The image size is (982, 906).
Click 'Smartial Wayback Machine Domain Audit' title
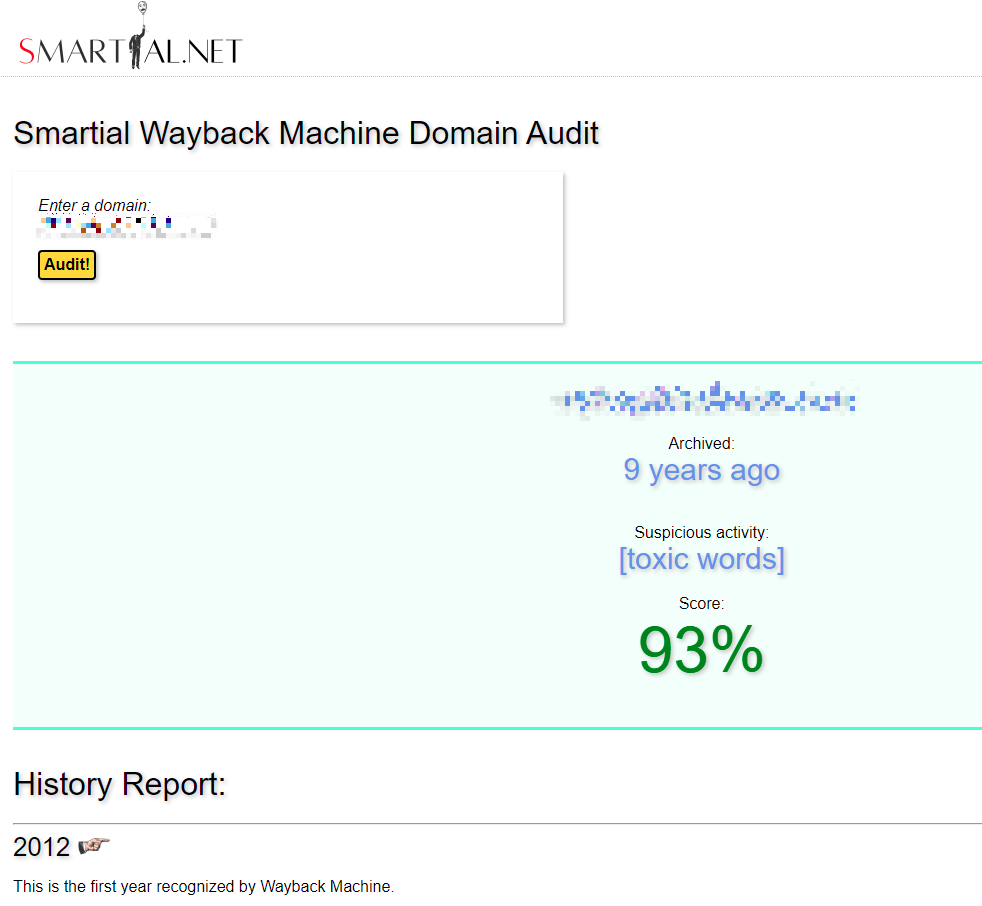pyautogui.click(x=306, y=133)
